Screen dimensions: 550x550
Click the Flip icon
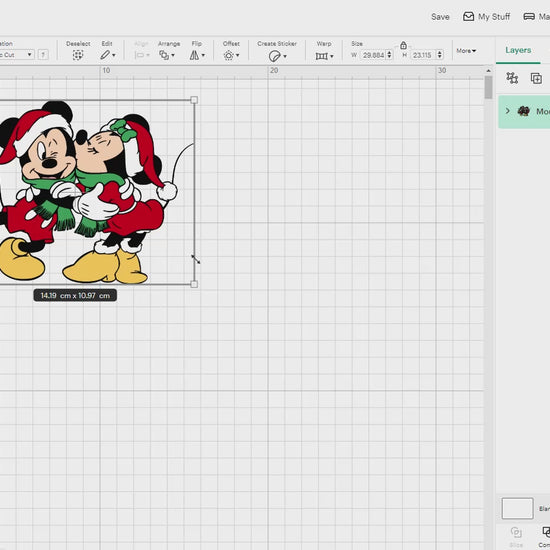[x=194, y=55]
